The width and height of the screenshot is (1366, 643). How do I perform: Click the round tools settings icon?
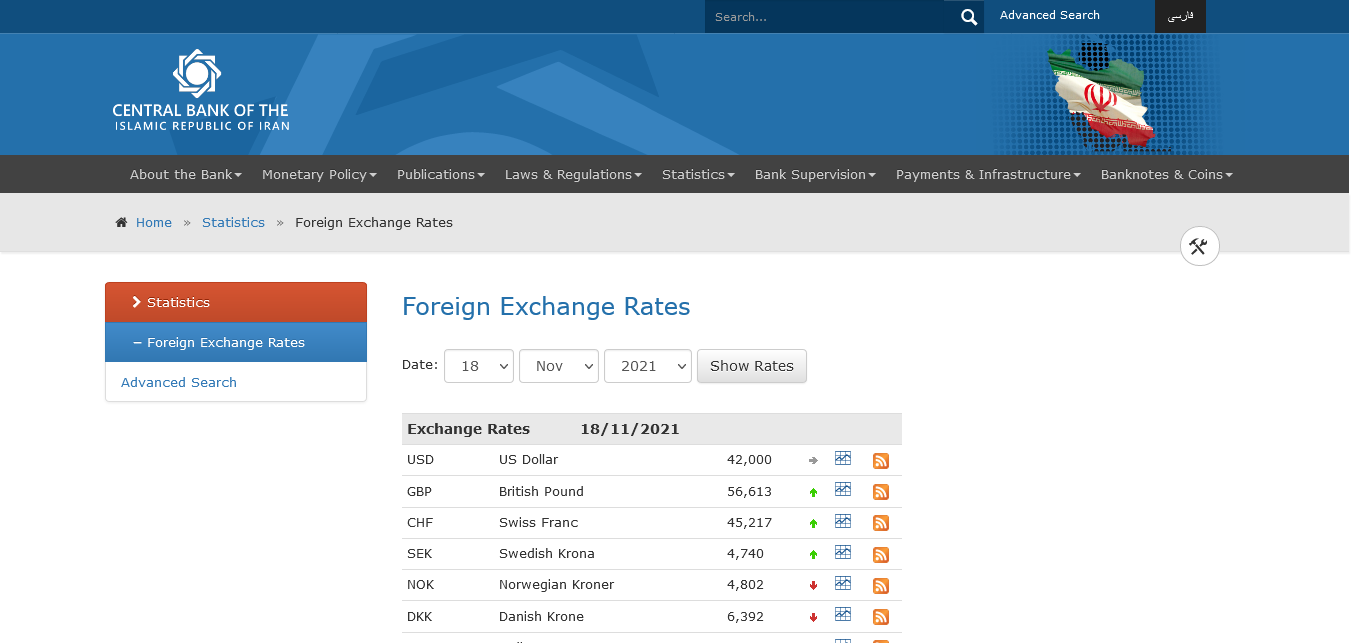pyautogui.click(x=1199, y=246)
